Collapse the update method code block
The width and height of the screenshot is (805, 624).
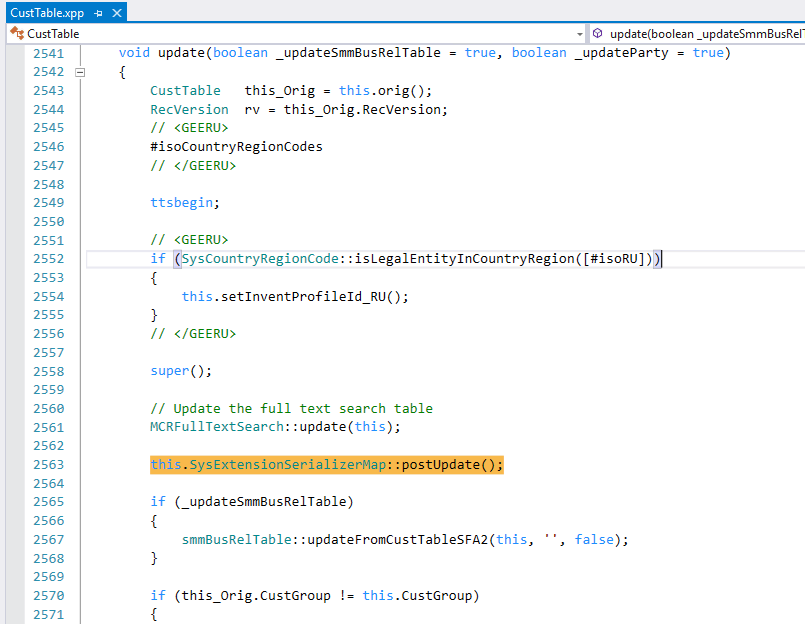[x=80, y=72]
